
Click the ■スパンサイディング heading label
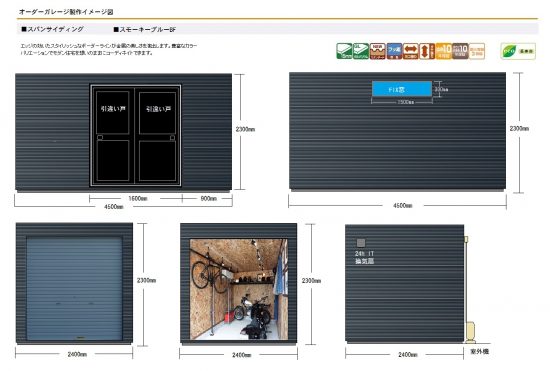tap(52, 29)
